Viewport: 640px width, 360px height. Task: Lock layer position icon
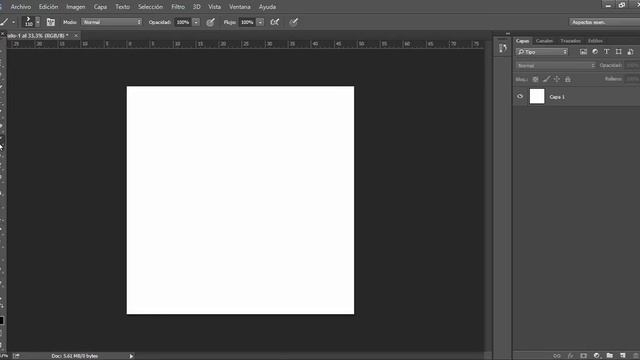coord(557,79)
